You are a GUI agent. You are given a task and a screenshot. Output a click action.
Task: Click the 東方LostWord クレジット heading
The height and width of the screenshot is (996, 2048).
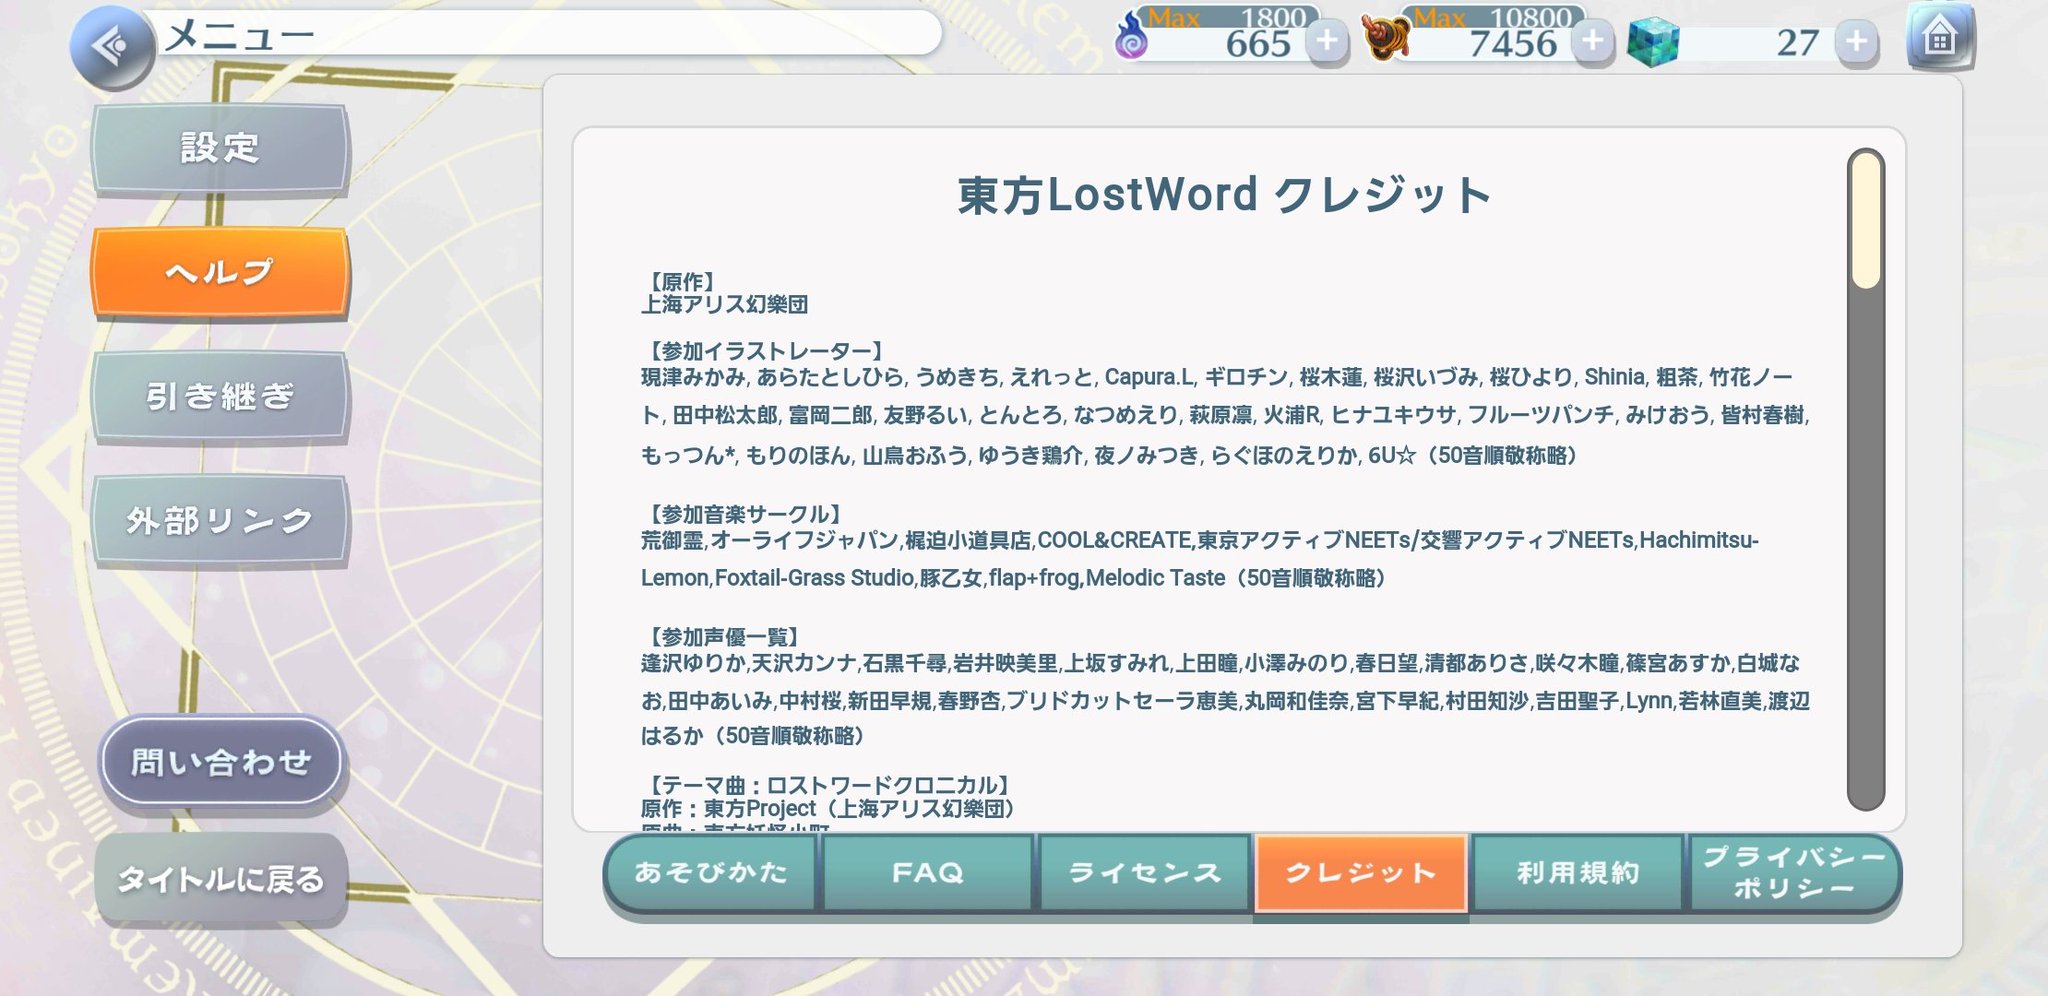[x=1225, y=195]
